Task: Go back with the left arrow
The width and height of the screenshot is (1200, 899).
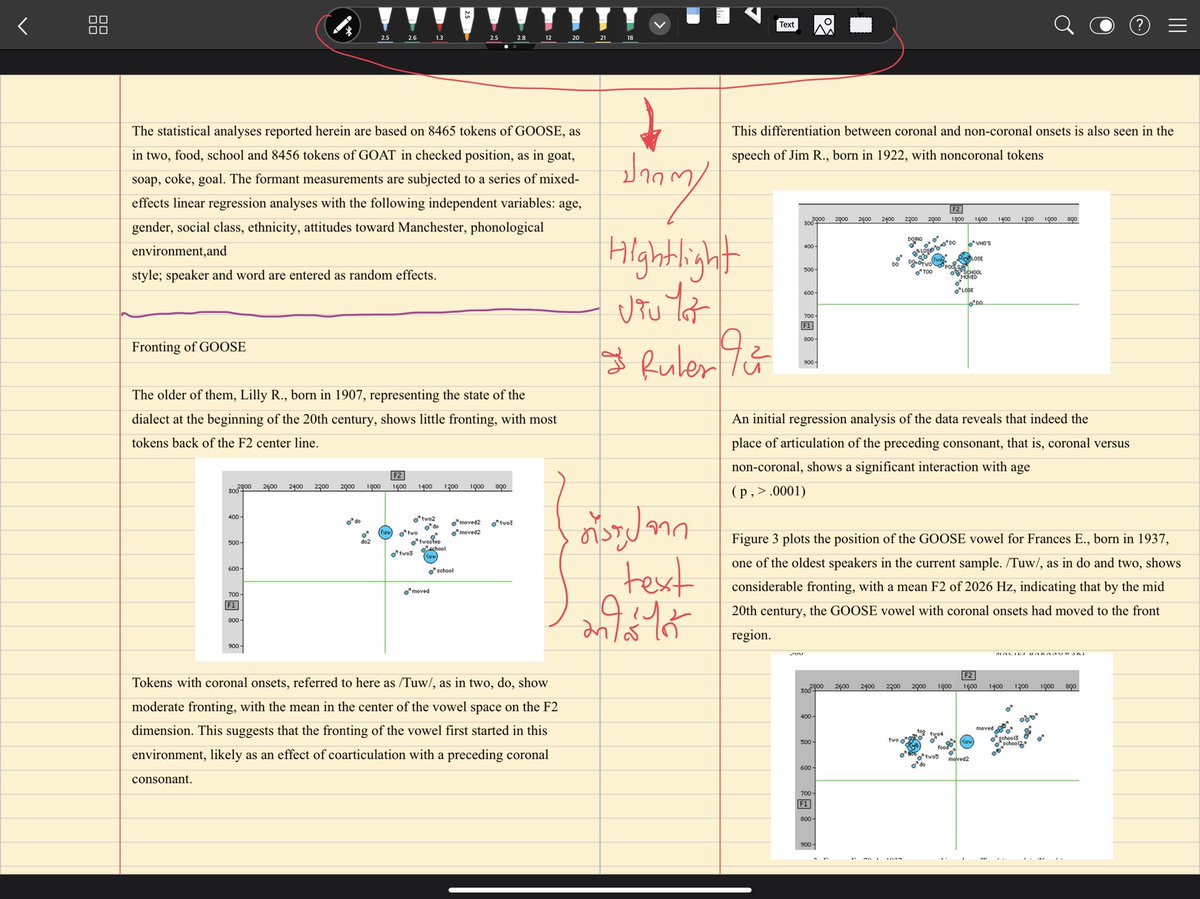Action: [23, 25]
